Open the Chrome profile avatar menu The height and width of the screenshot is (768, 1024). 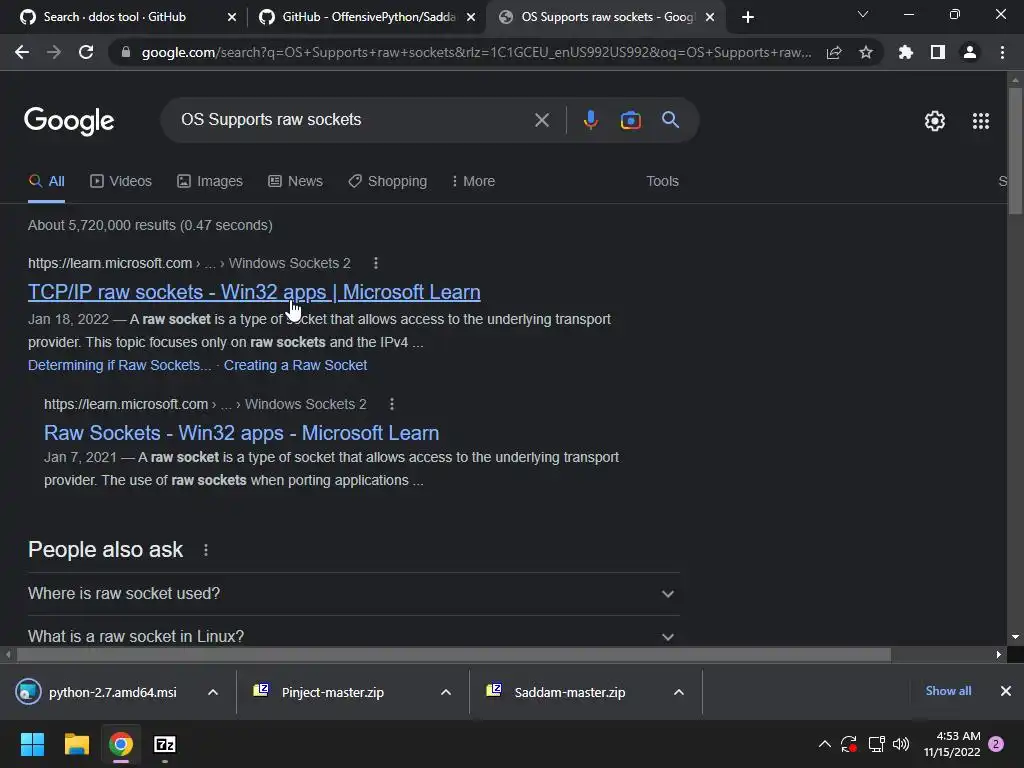pyautogui.click(x=970, y=52)
